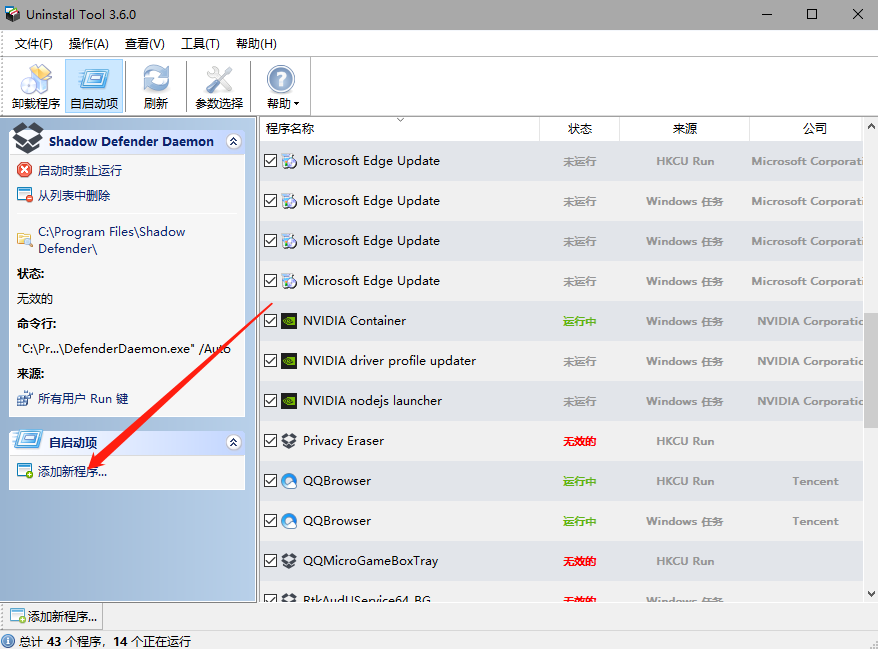Uncheck the NVIDIA Container checkbox
This screenshot has width=878, height=649.
point(270,321)
